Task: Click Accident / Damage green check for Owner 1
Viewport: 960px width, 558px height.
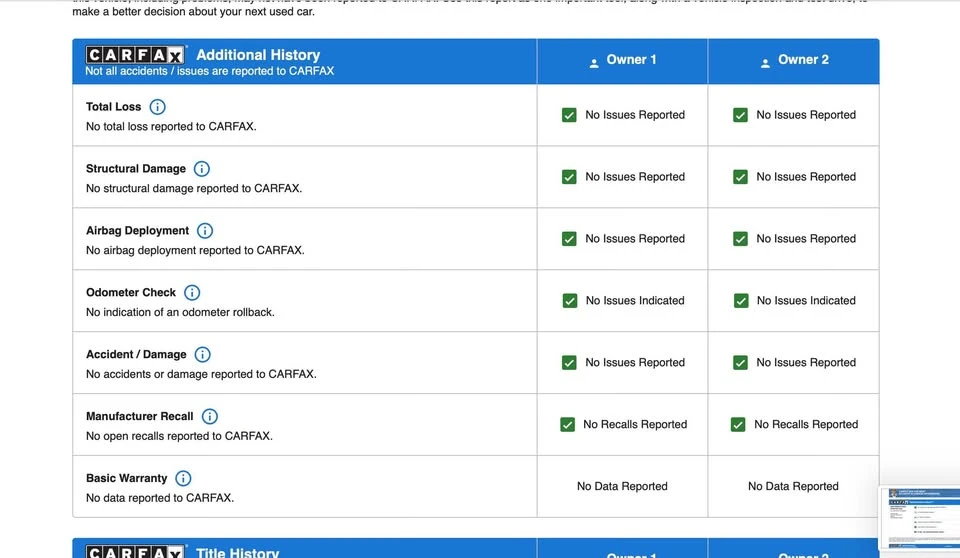Action: click(x=569, y=363)
